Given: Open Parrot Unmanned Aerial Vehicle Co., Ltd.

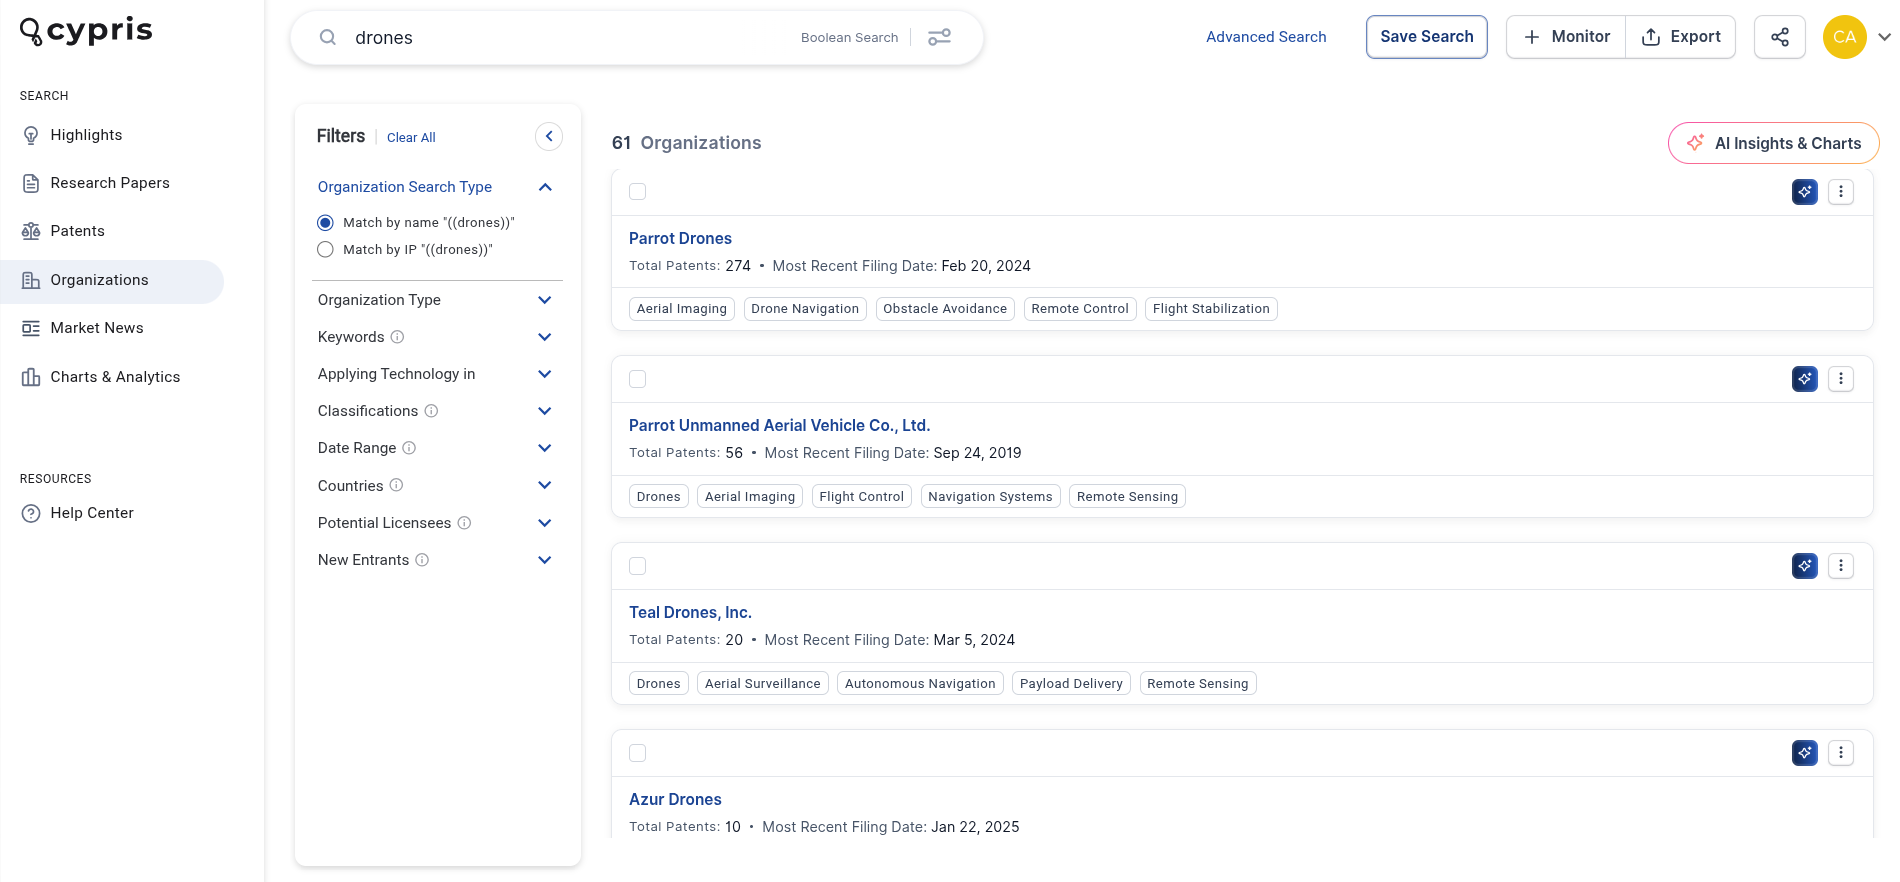Looking at the screenshot, I should (779, 425).
